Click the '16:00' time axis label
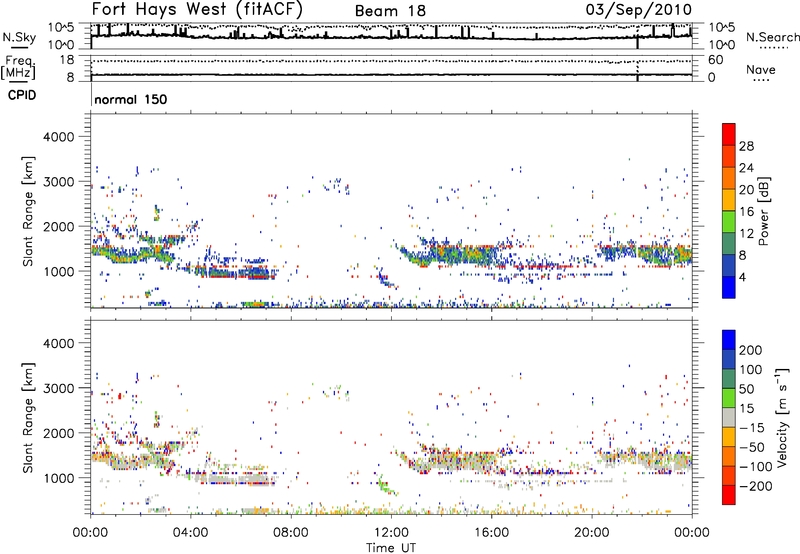Image resolution: width=800 pixels, height=554 pixels. click(491, 533)
